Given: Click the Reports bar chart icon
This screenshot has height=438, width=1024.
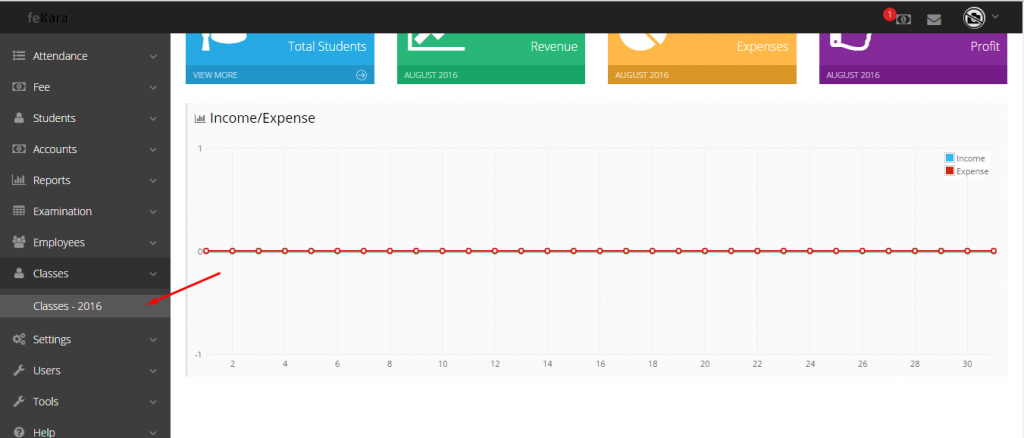Looking at the screenshot, I should pos(19,180).
